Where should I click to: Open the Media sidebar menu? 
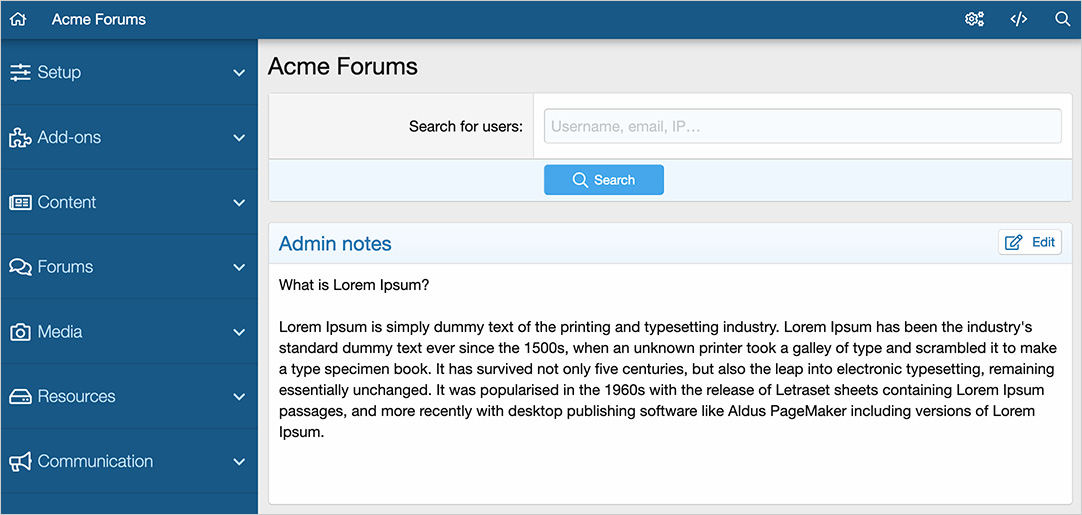[60, 332]
